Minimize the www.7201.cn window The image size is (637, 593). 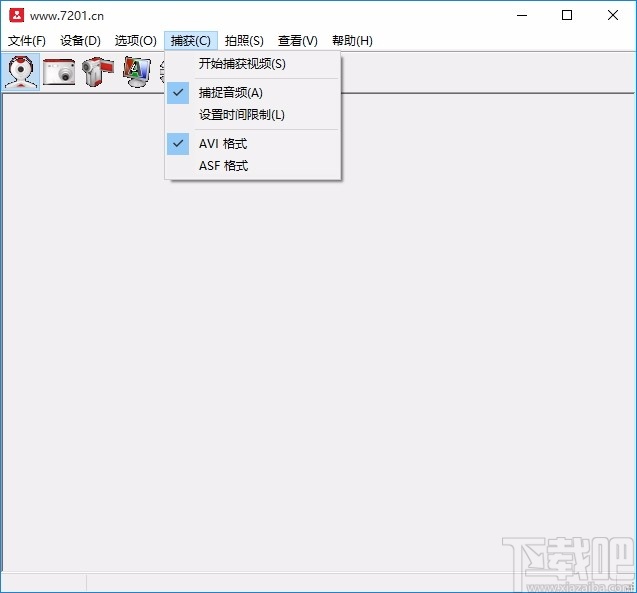(x=522, y=15)
